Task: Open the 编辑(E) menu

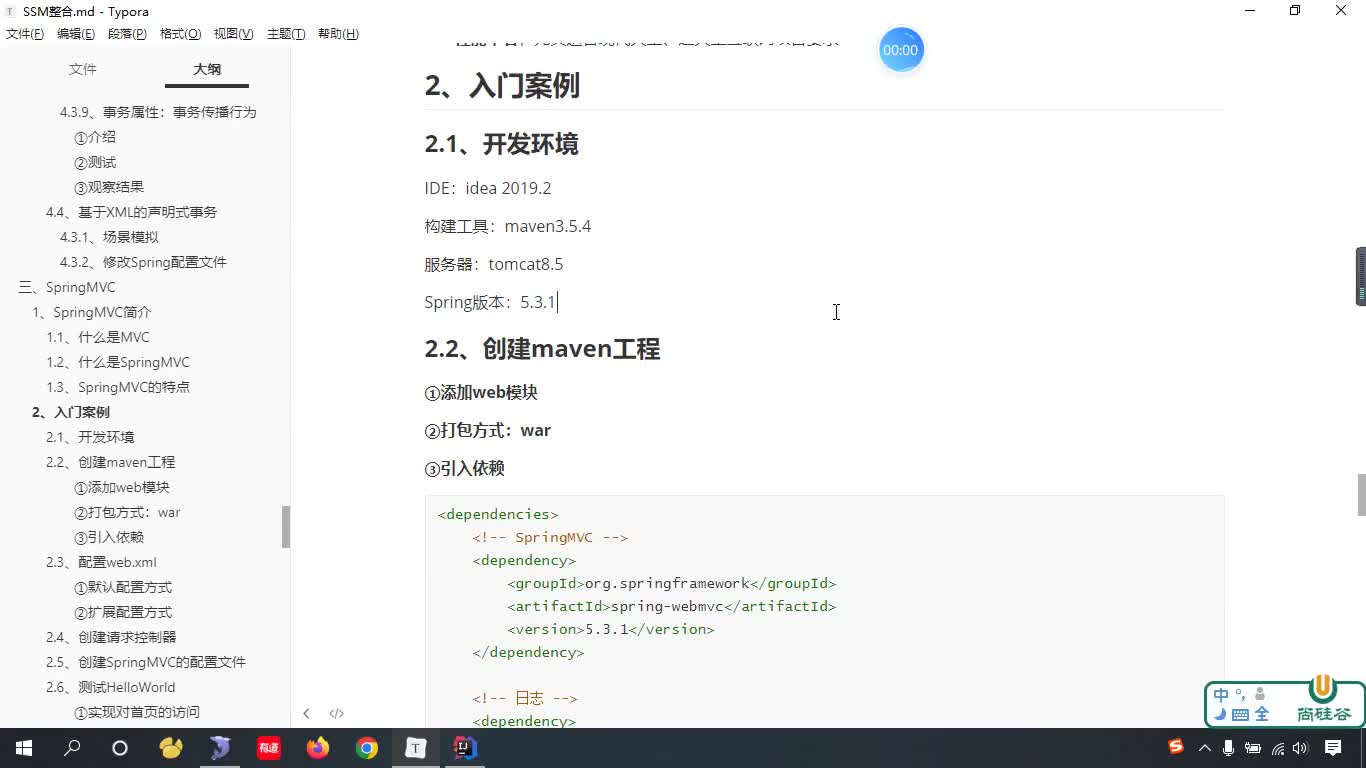Action: pos(76,34)
